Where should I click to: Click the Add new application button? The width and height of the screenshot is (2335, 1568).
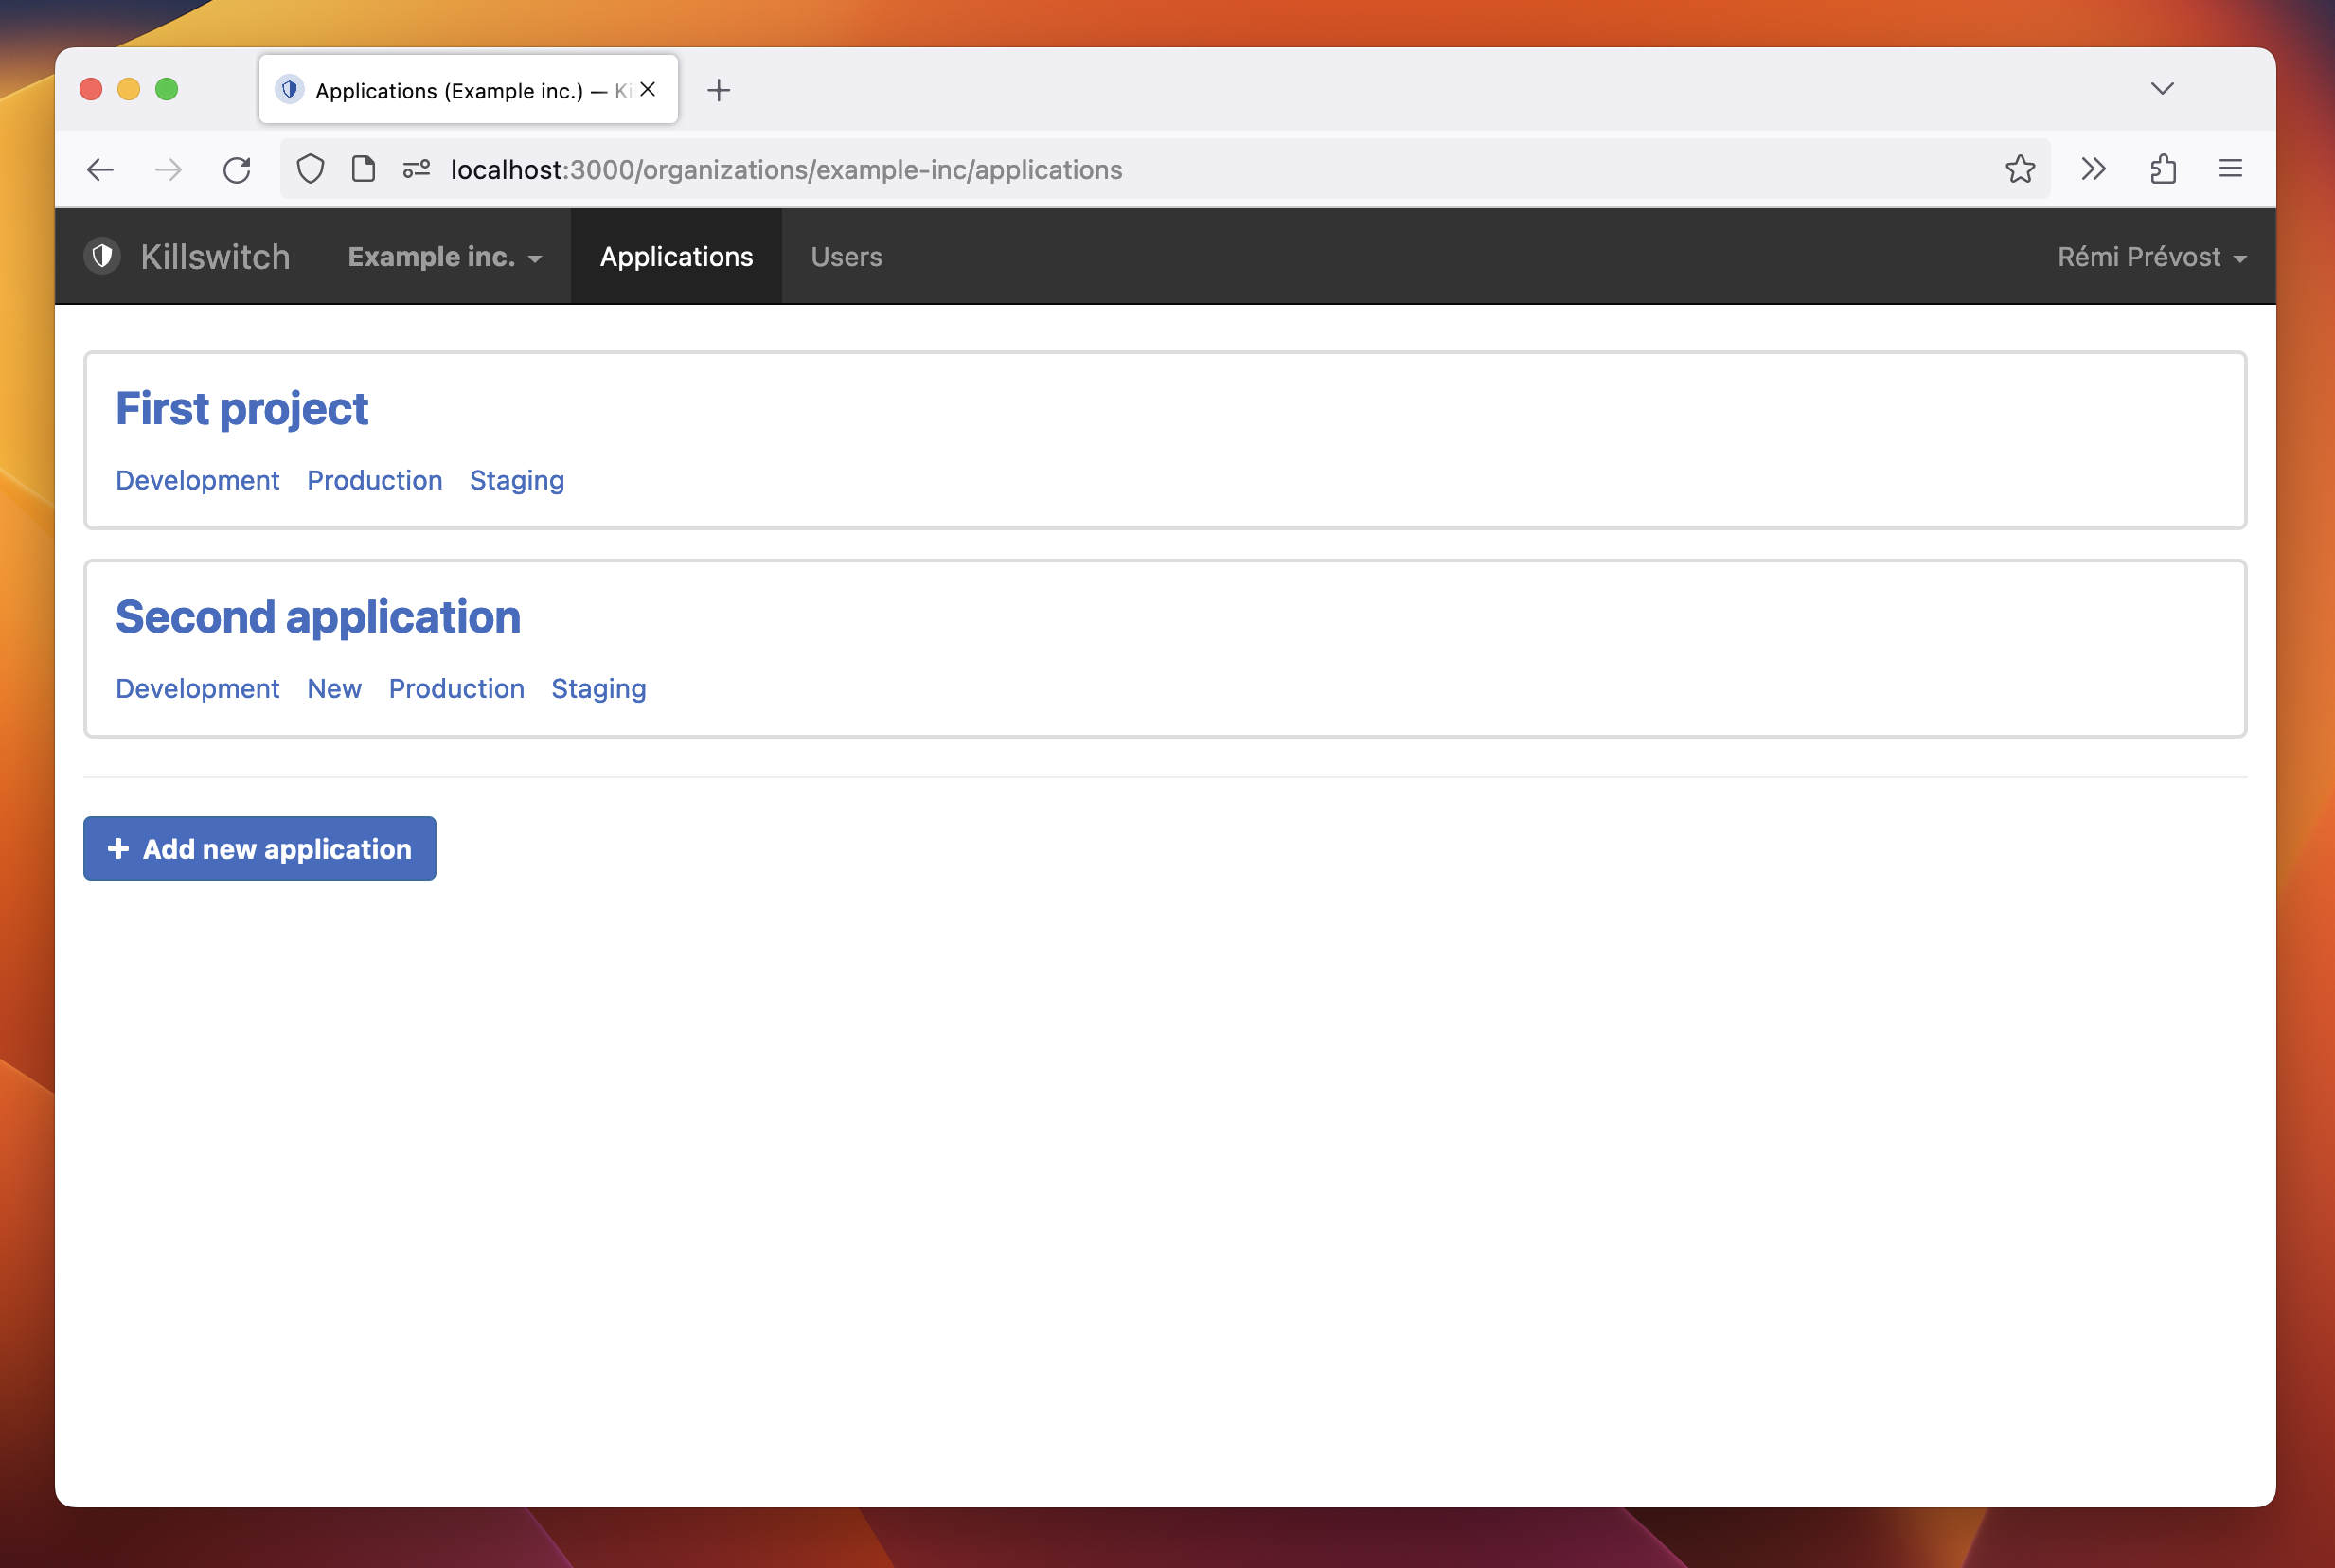[x=260, y=849]
